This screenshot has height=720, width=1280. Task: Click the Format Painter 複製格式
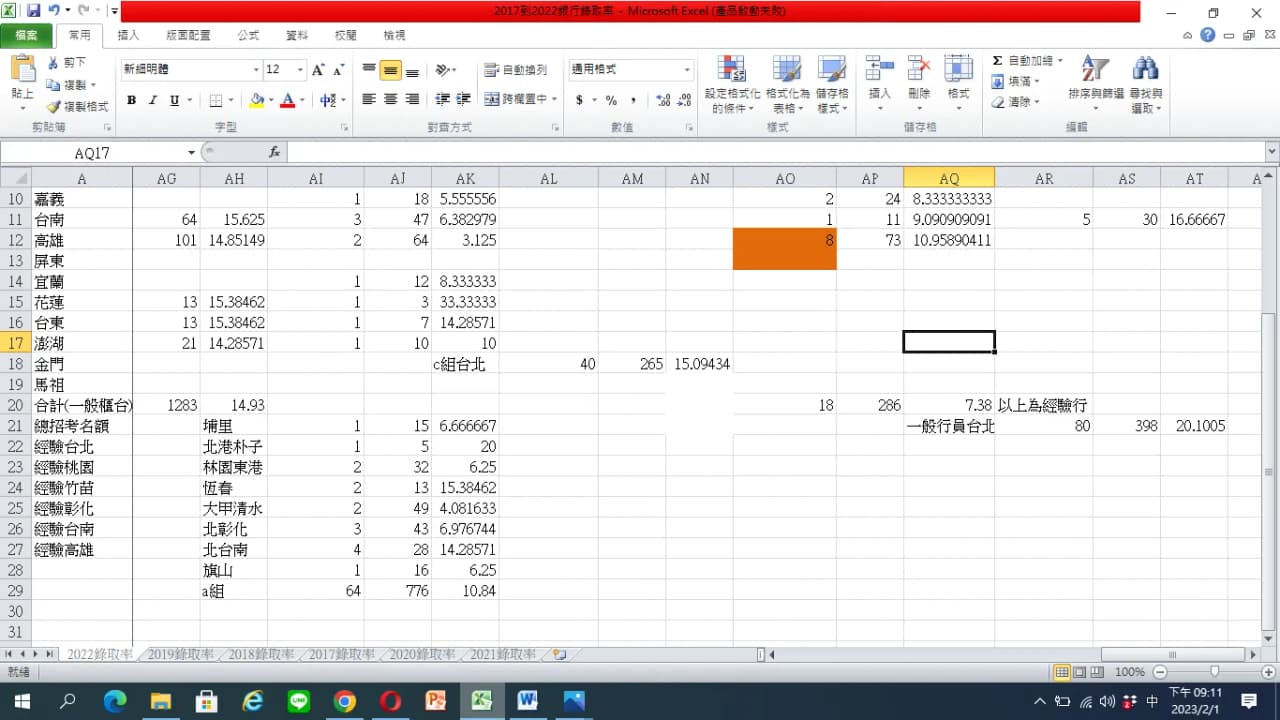(78, 106)
